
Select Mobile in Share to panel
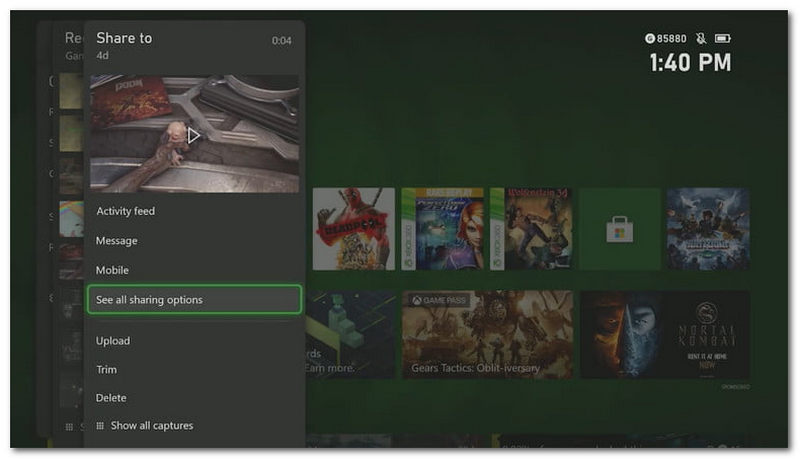[x=112, y=270]
